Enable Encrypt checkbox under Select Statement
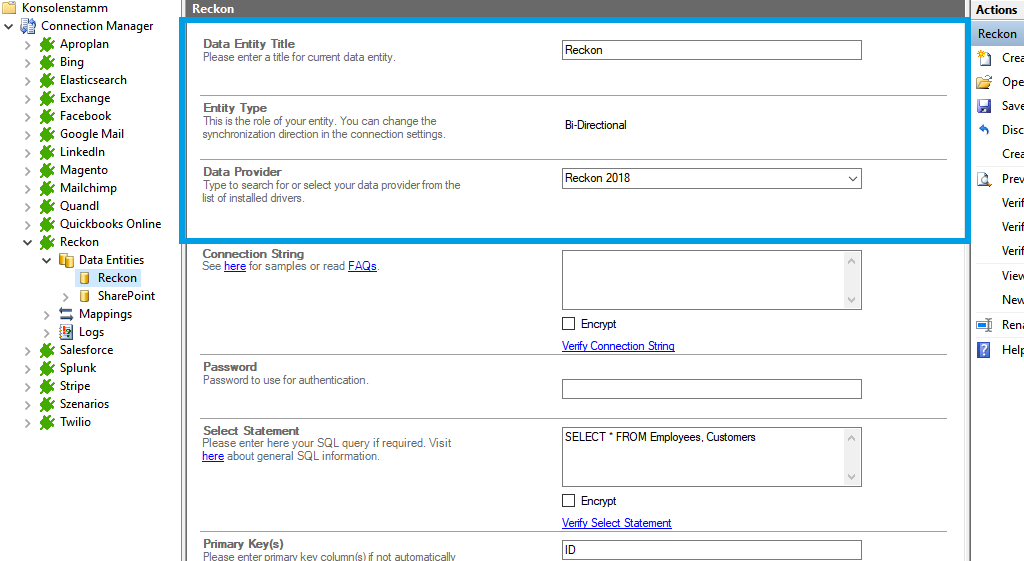This screenshot has width=1024, height=561. click(x=569, y=501)
